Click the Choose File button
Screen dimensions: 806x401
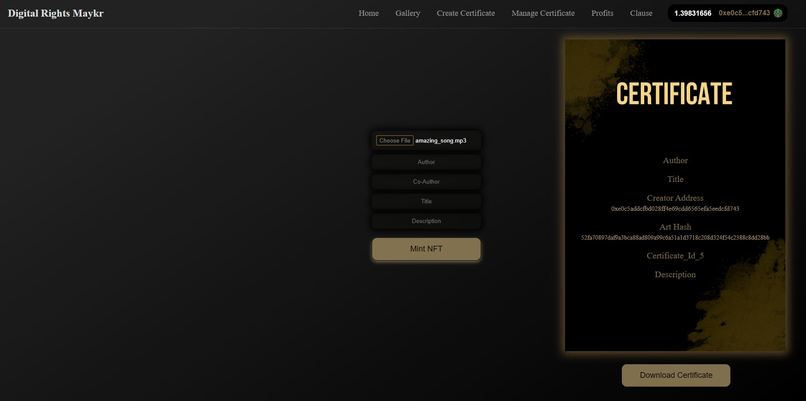(394, 140)
